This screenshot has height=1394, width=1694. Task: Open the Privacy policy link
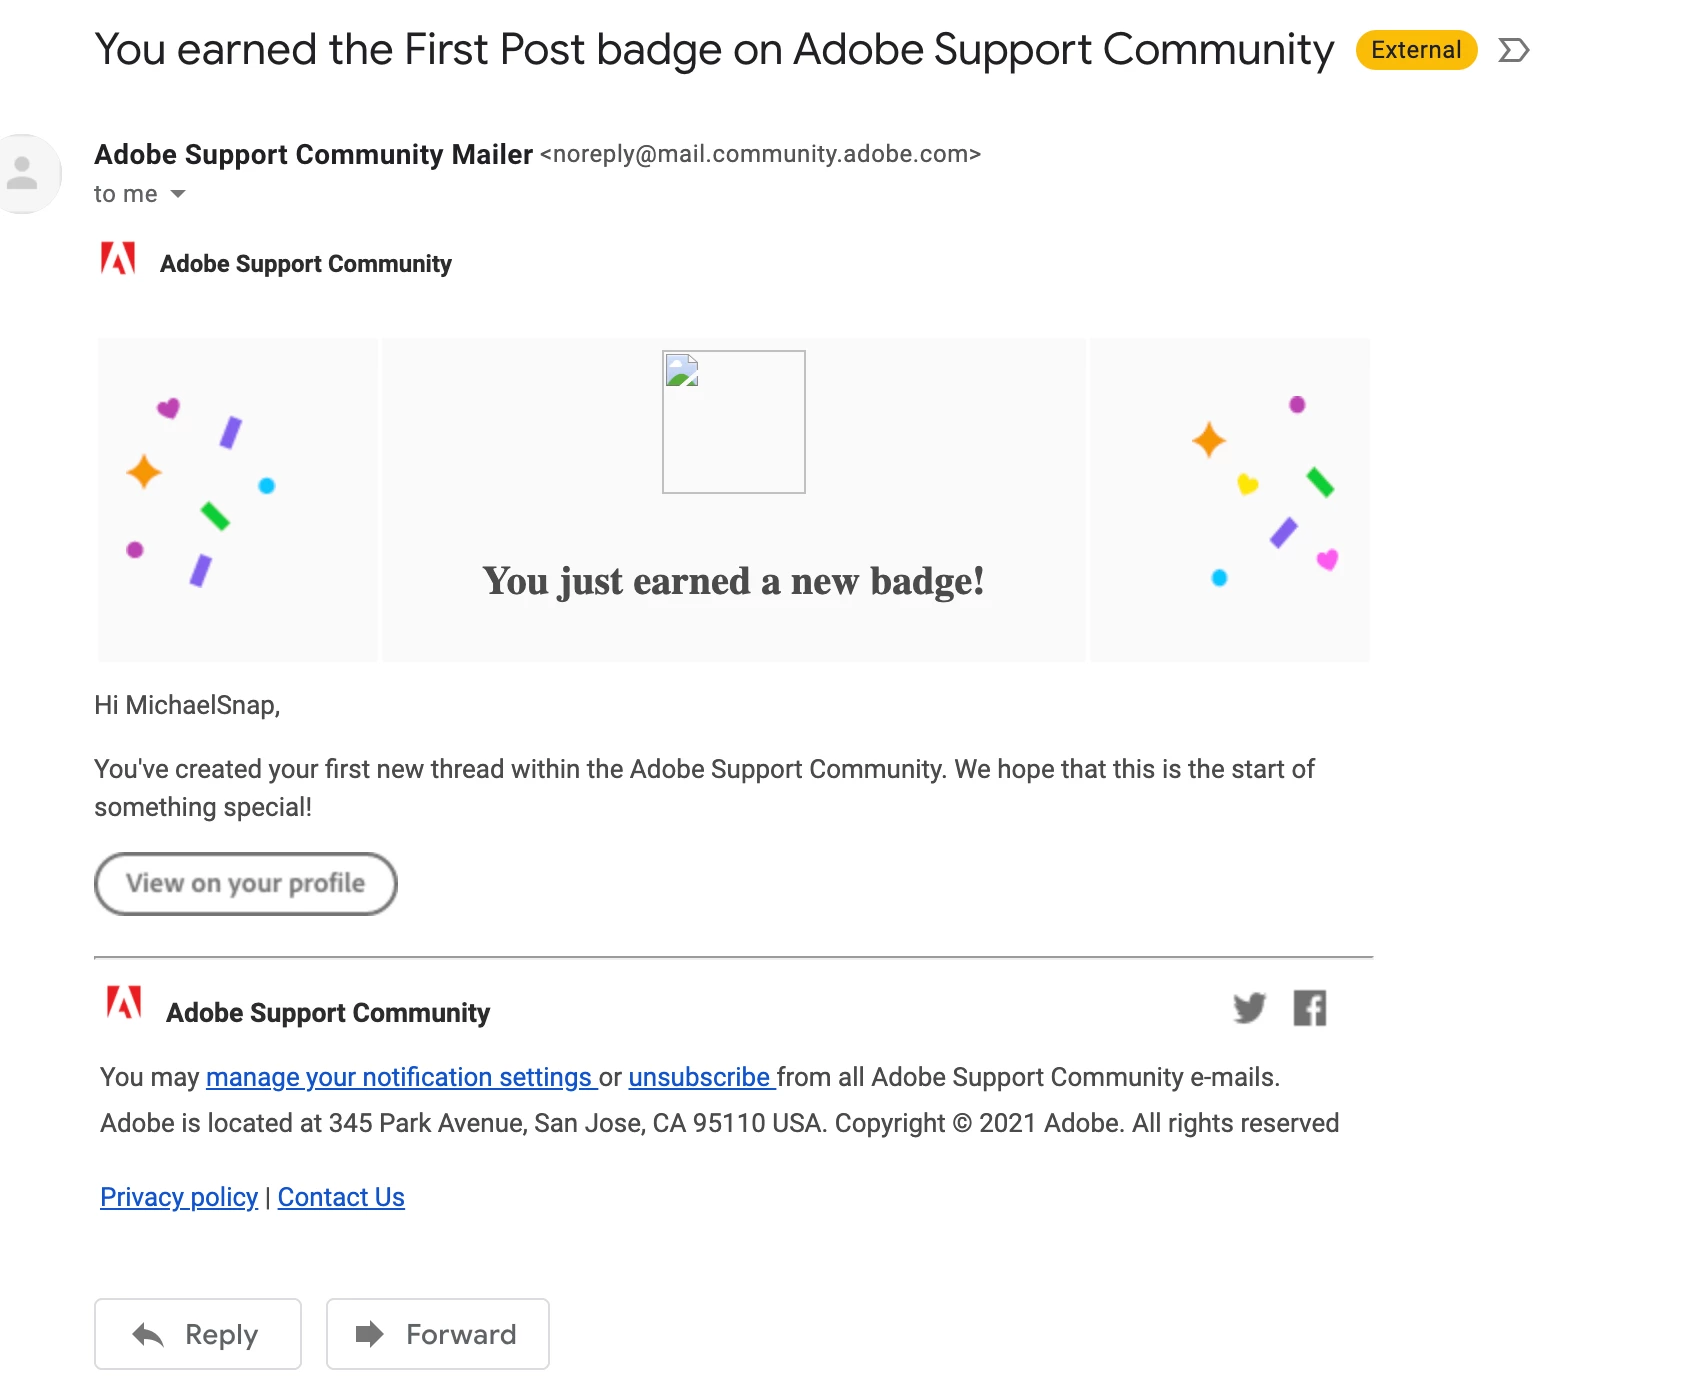tap(179, 1197)
